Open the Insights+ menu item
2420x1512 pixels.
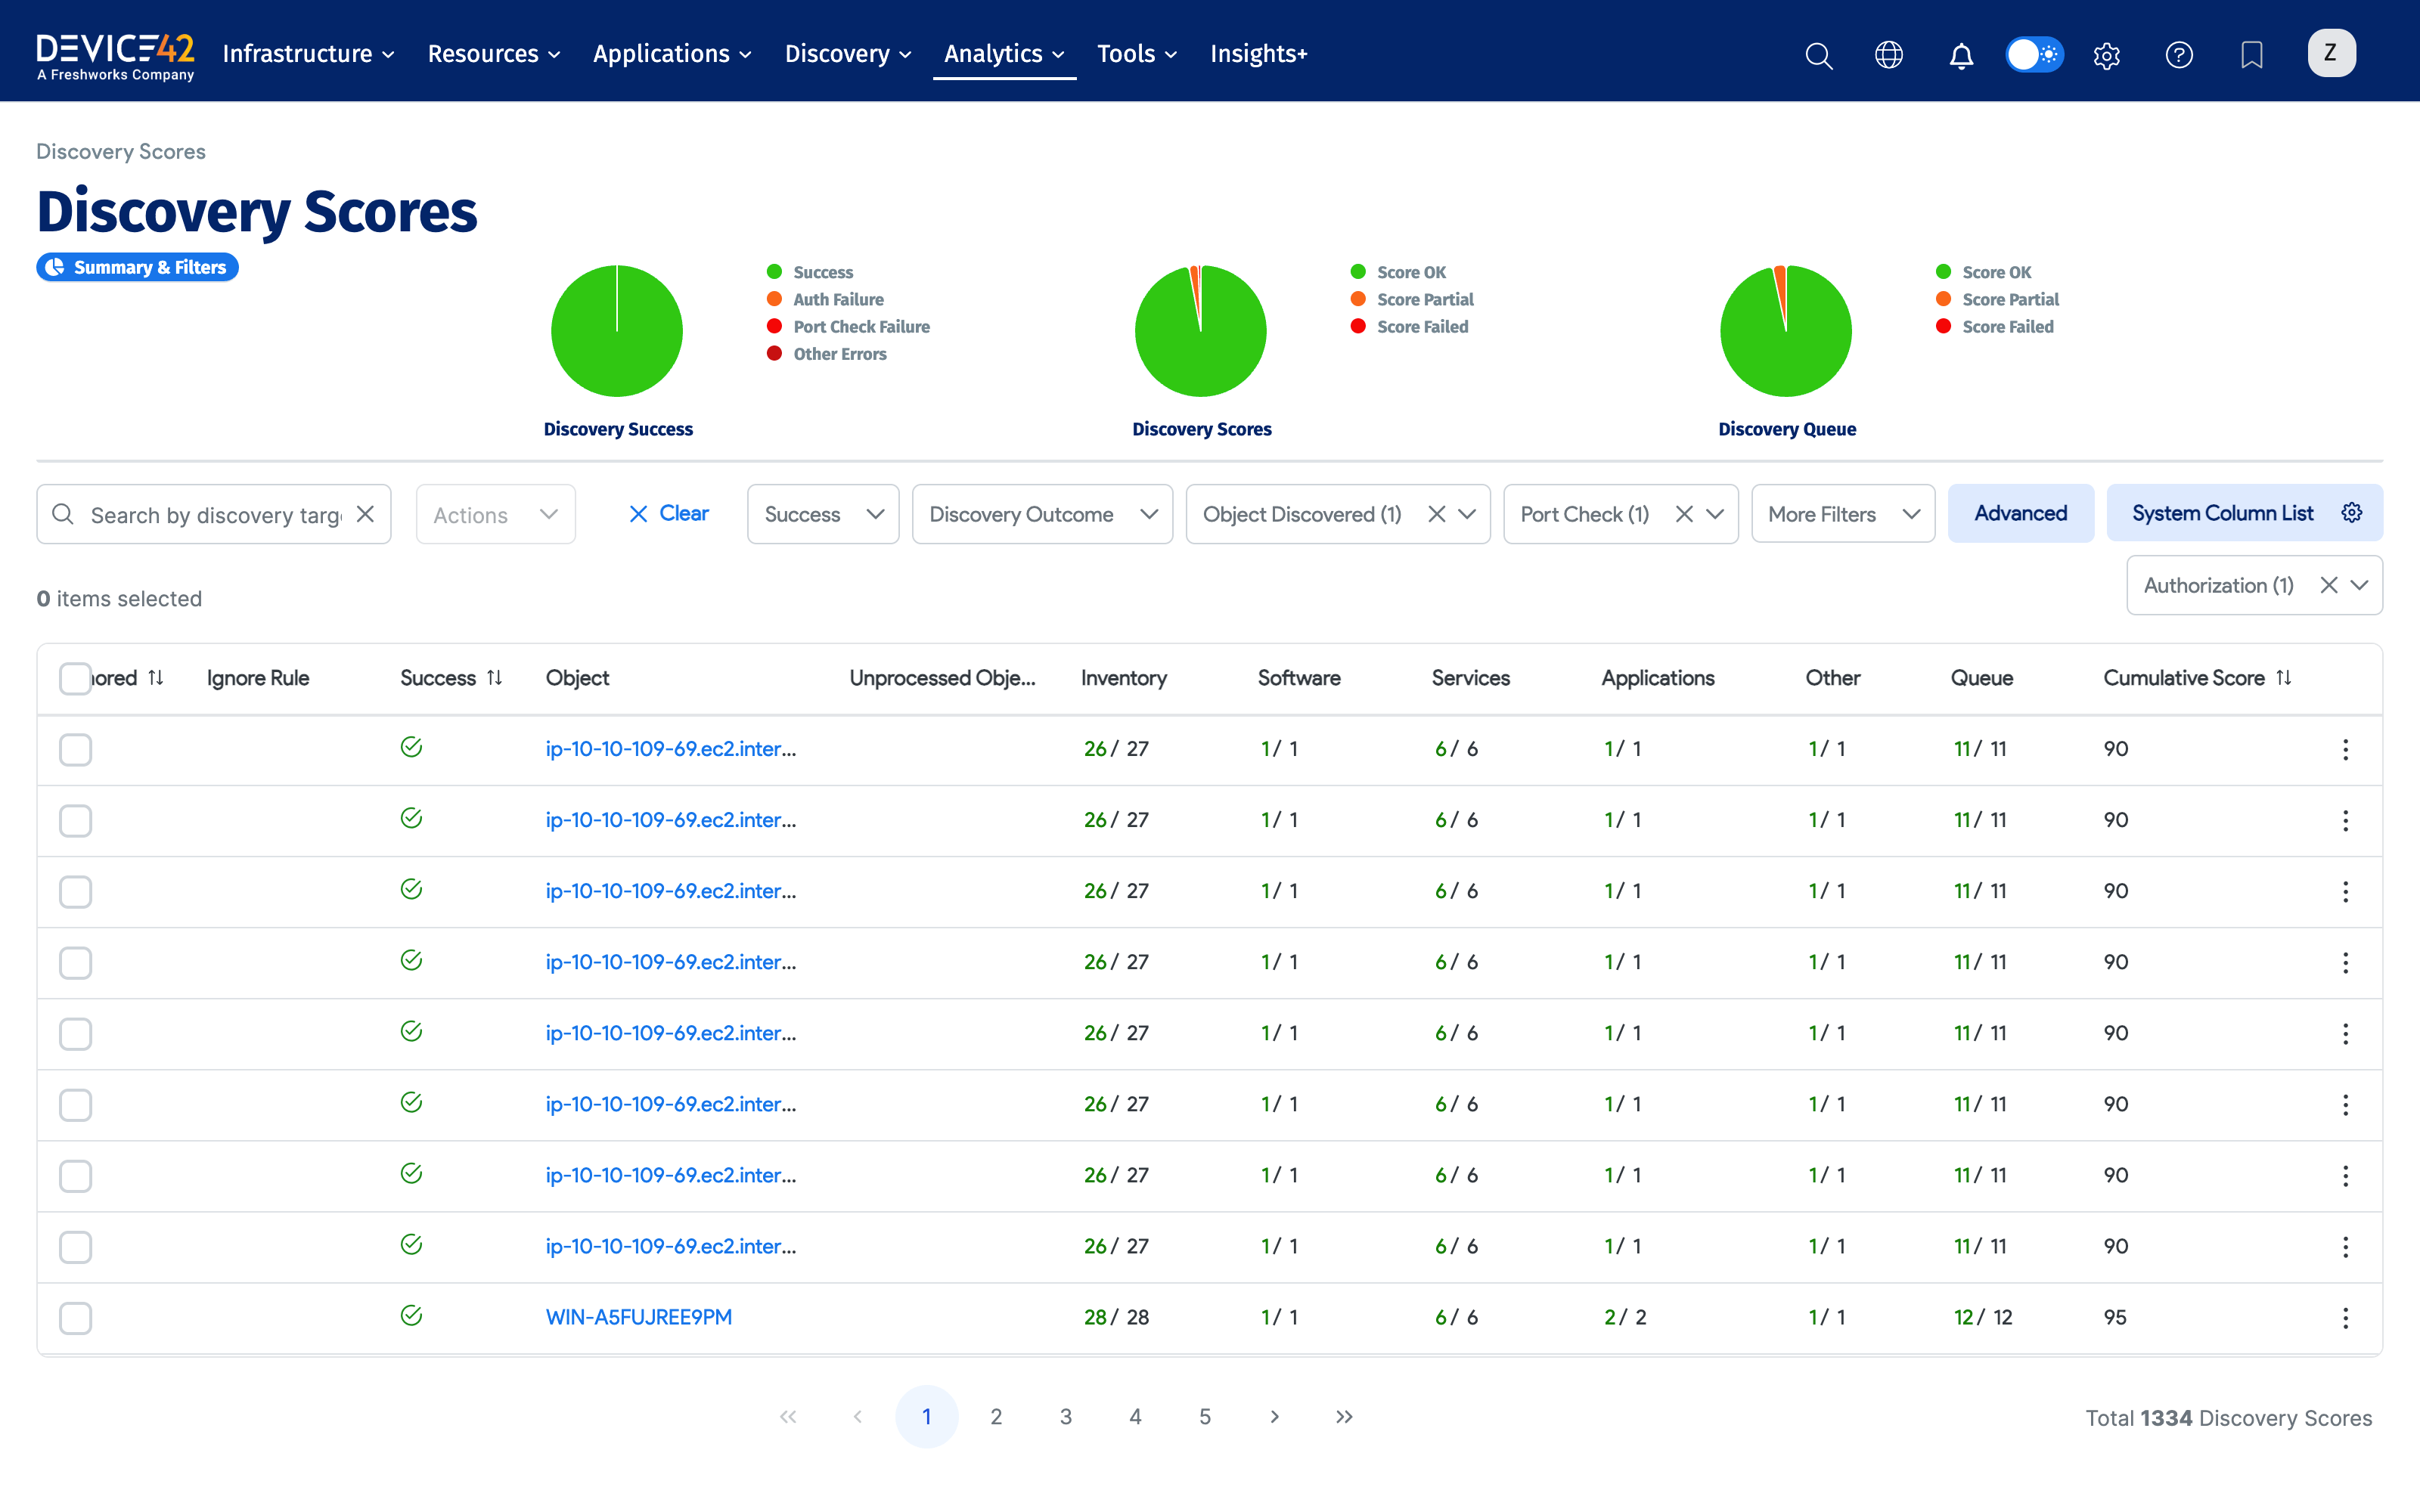coord(1258,54)
